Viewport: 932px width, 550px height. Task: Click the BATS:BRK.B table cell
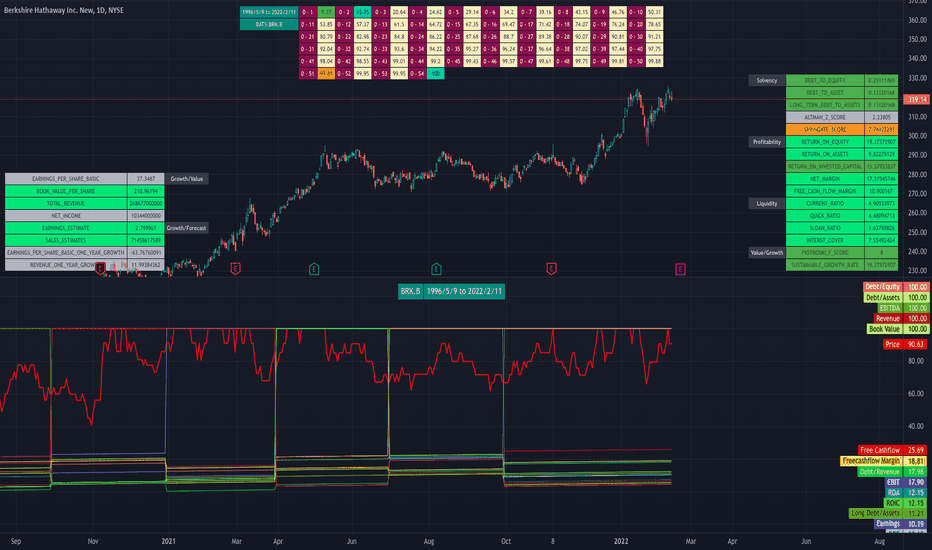269,24
